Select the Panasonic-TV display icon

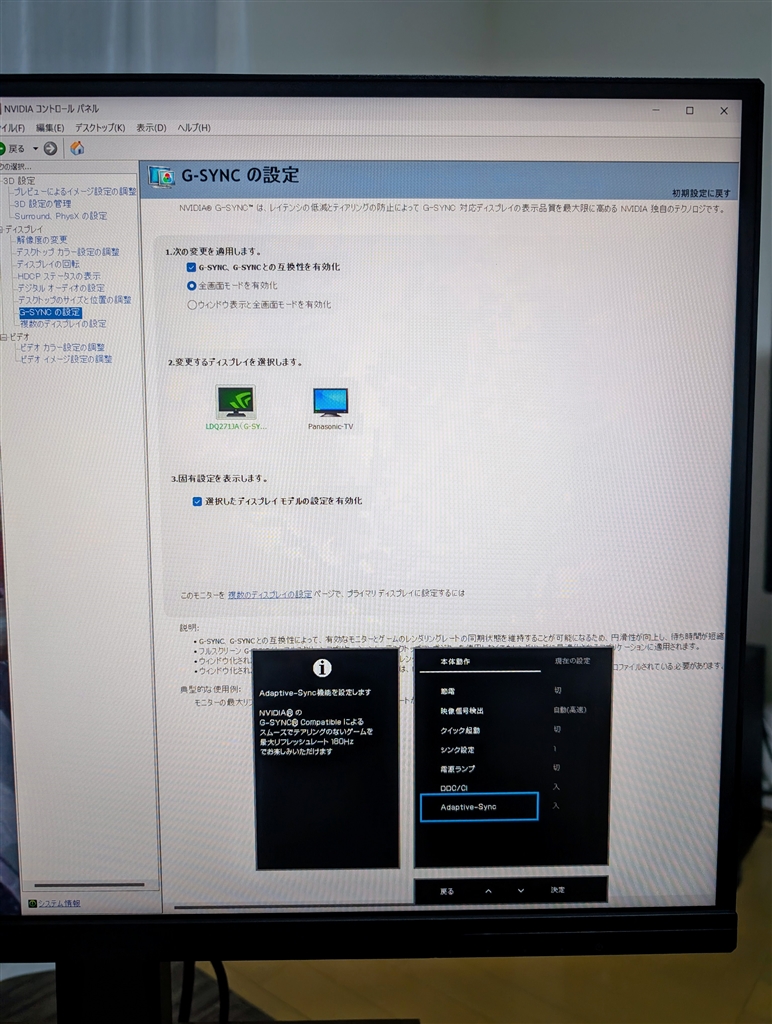[330, 402]
